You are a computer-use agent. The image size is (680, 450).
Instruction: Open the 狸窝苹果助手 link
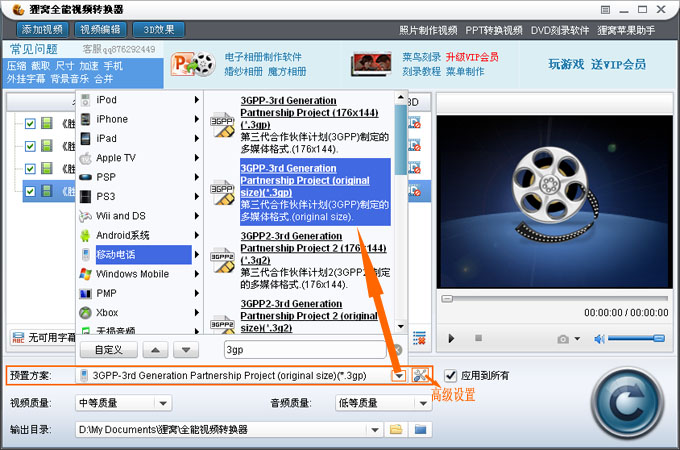coord(626,30)
